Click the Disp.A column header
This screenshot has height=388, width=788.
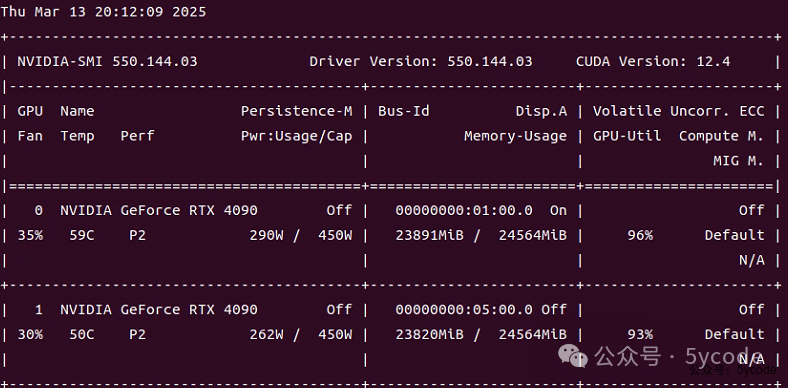[x=541, y=111]
